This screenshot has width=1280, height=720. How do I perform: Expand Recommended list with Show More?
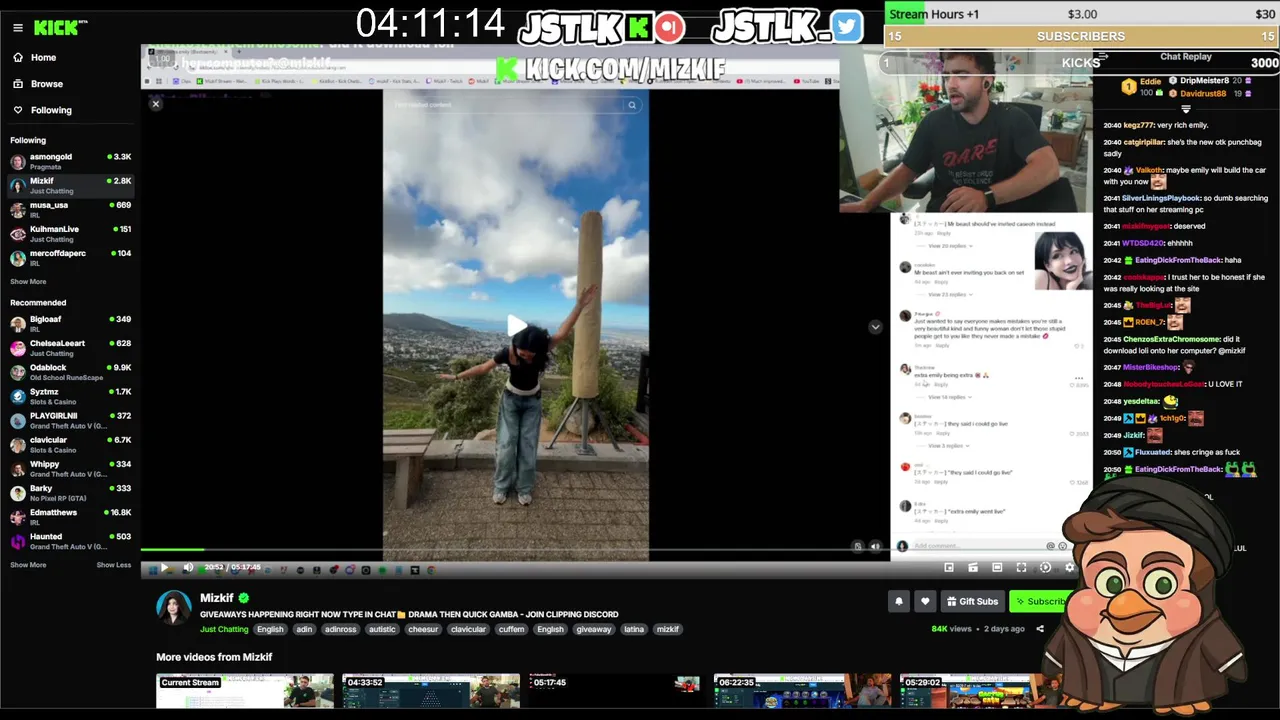(28, 565)
